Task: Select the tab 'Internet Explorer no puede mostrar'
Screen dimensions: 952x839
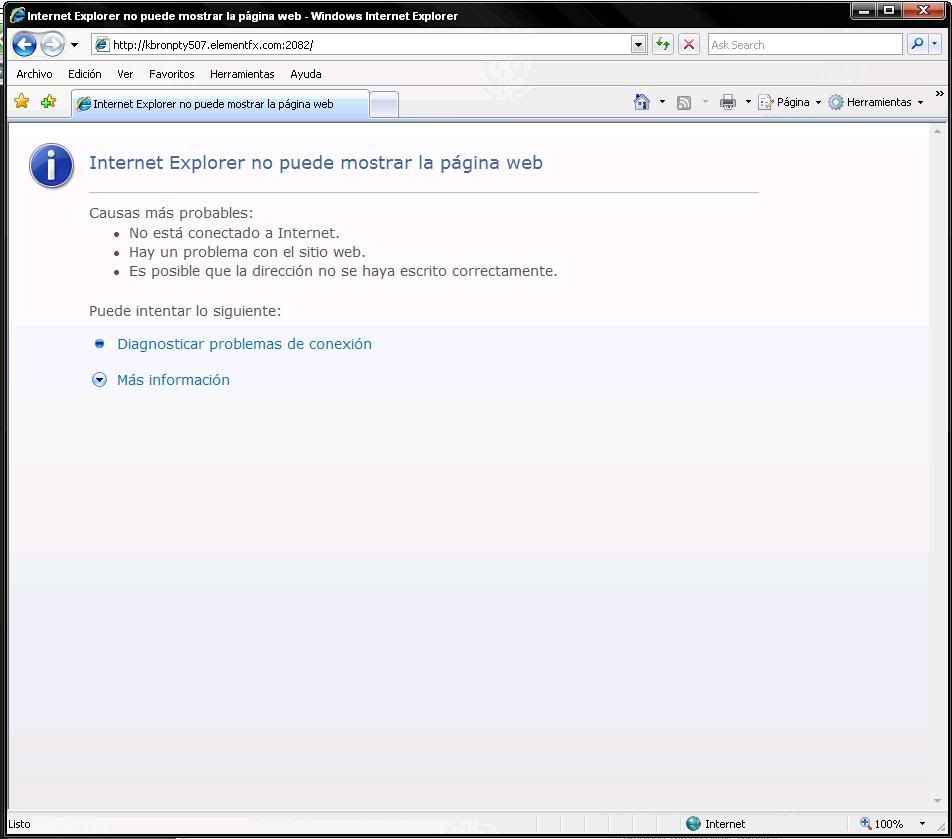Action: point(220,104)
